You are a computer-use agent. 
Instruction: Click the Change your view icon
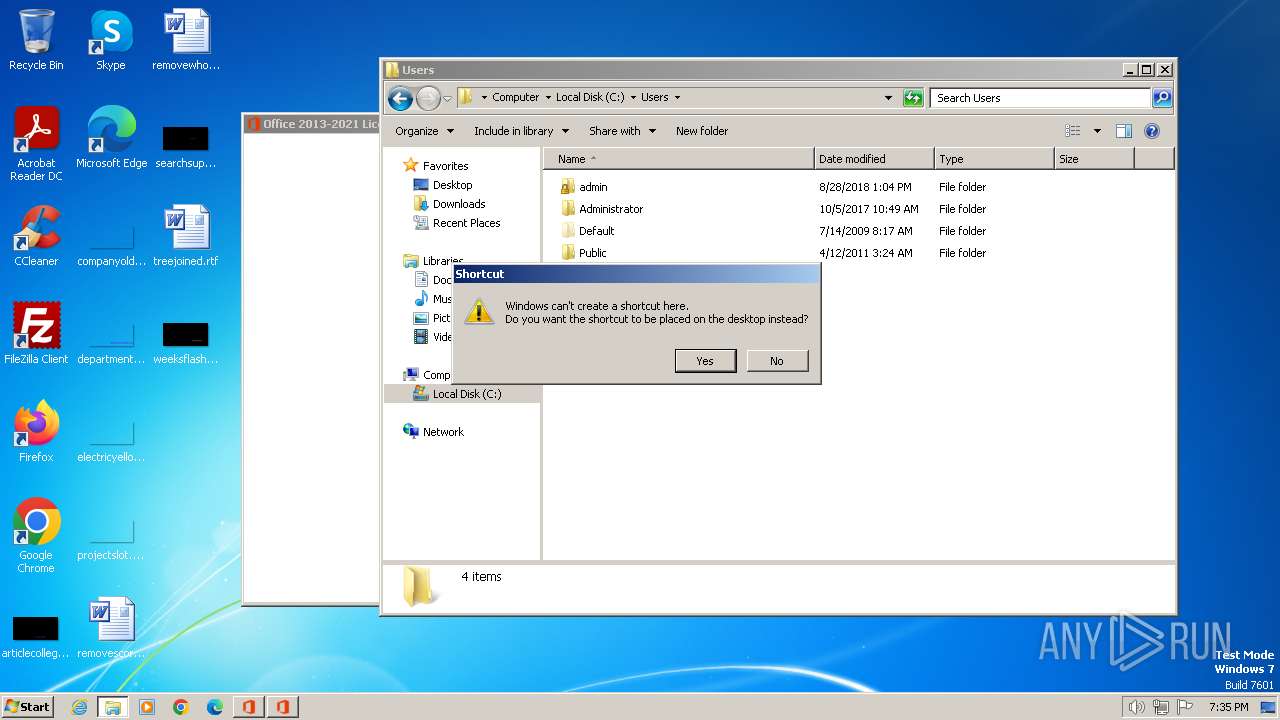(1073, 131)
